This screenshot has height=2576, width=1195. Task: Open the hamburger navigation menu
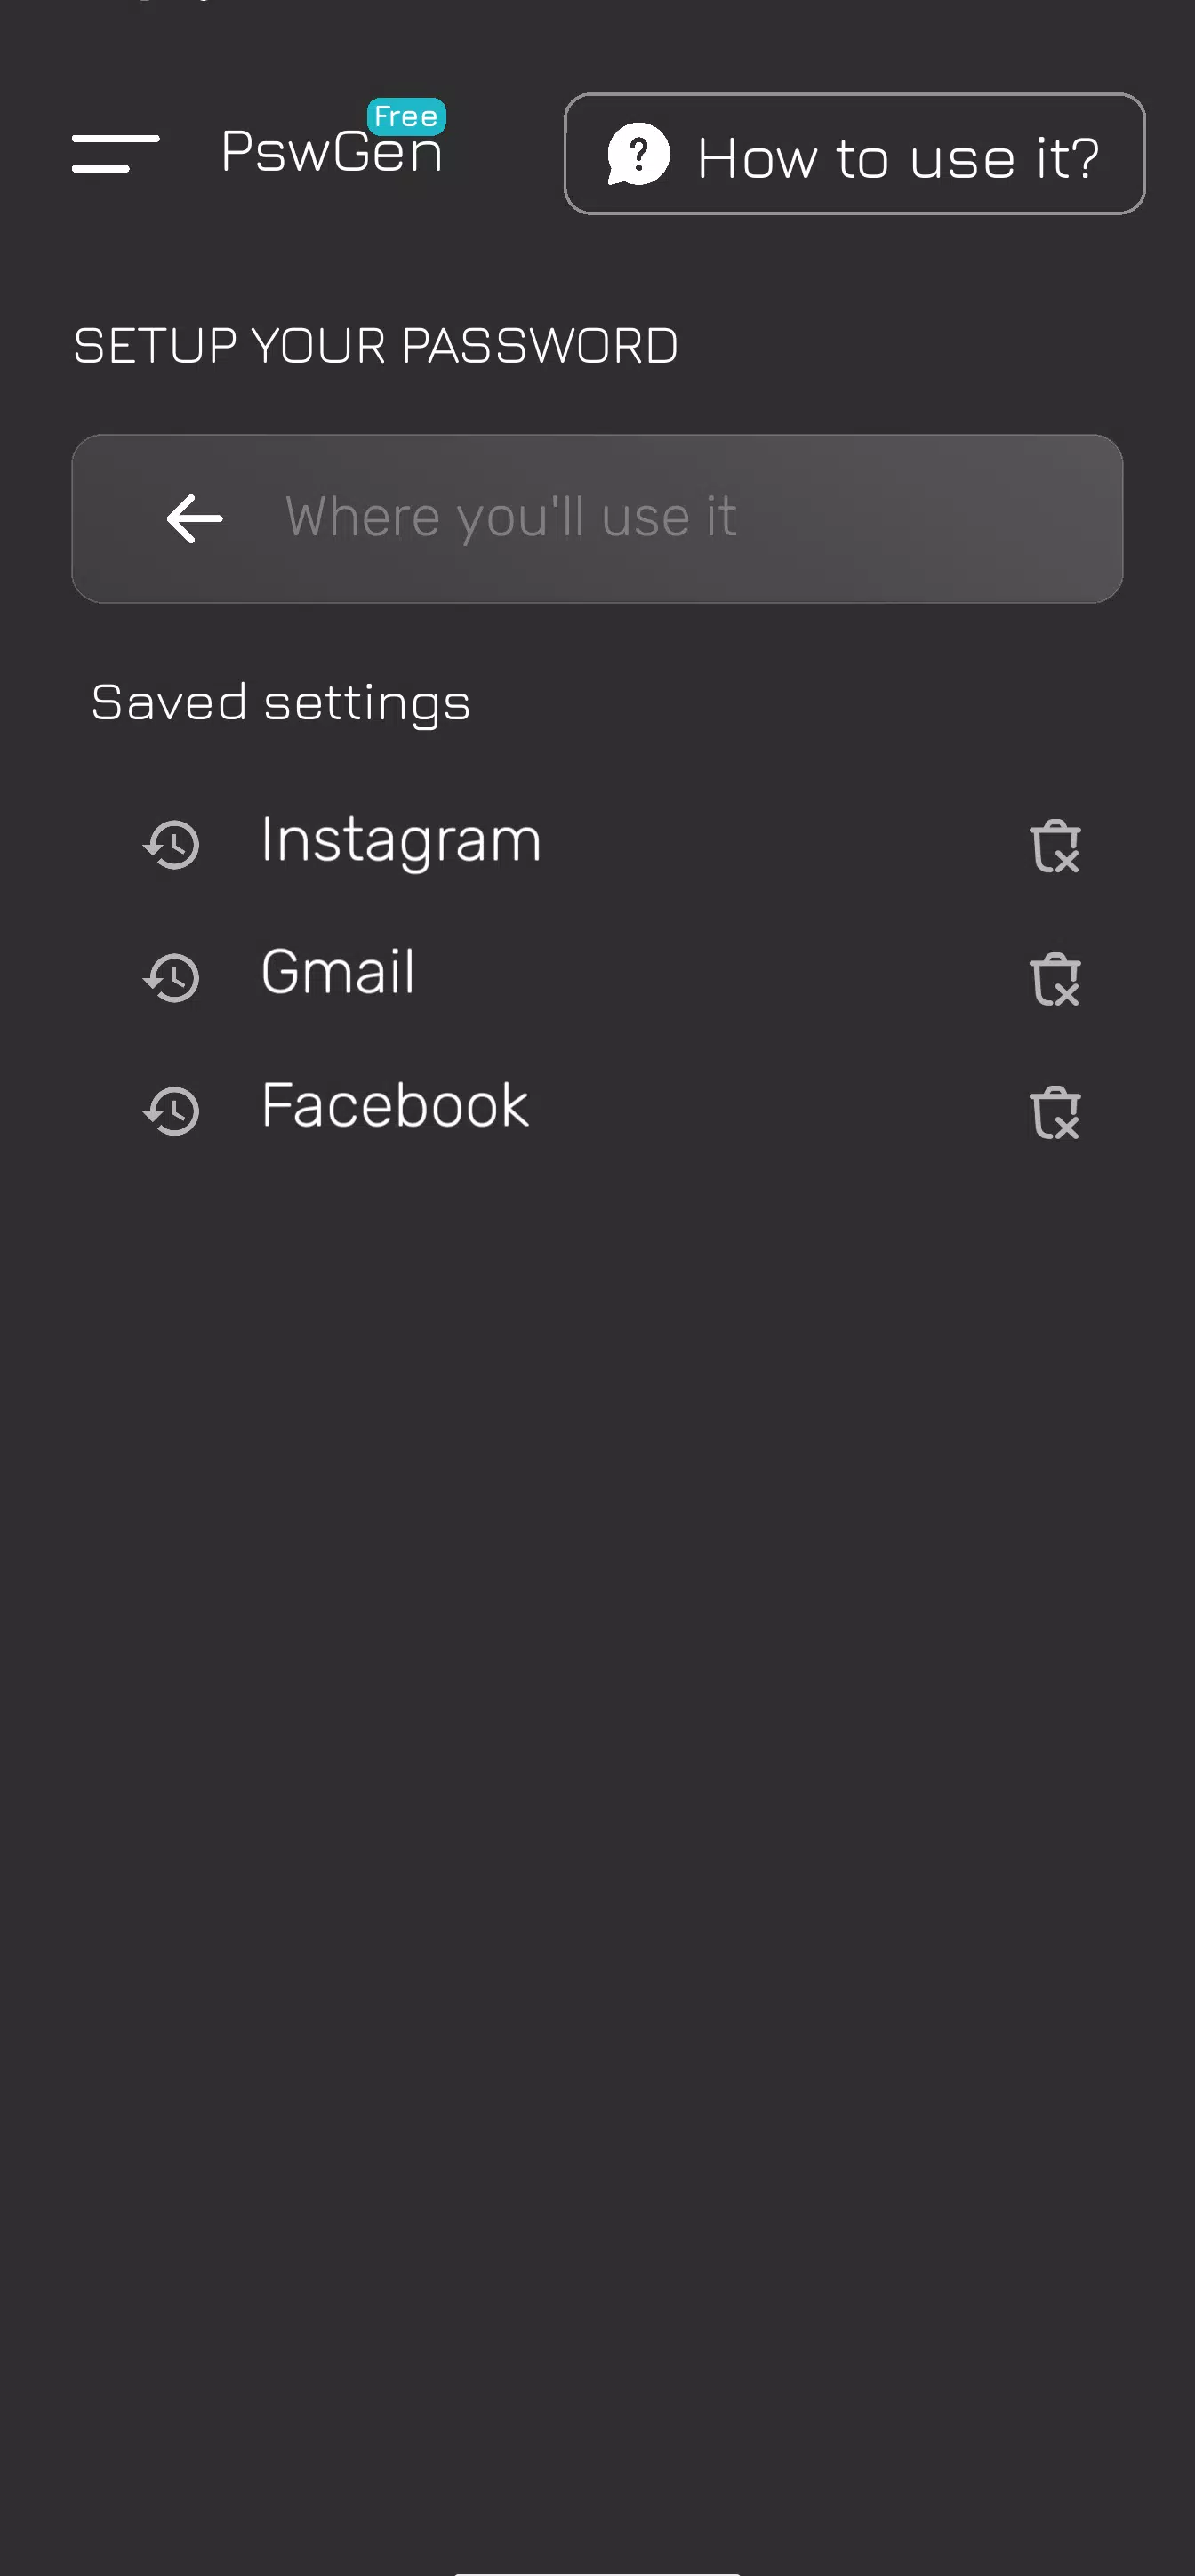(x=115, y=153)
